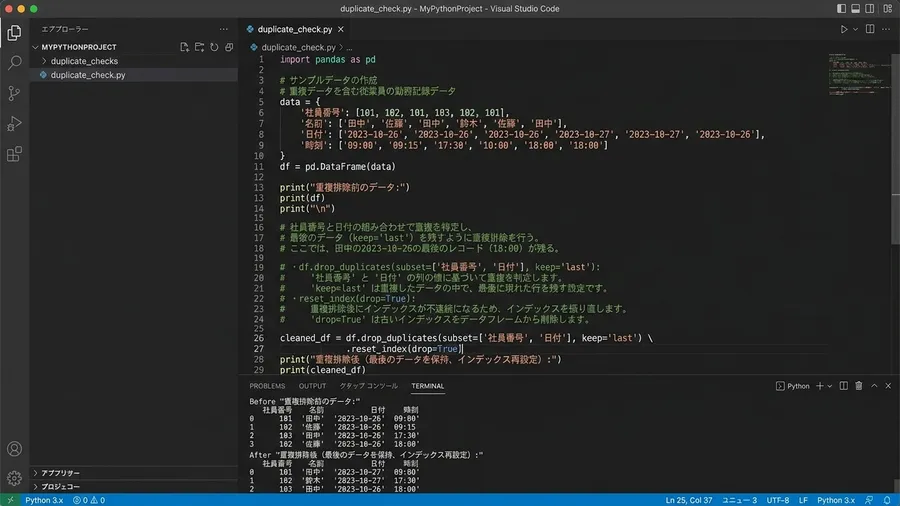Kill the terminal with trash icon
This screenshot has width=900, height=506.
(x=859, y=386)
